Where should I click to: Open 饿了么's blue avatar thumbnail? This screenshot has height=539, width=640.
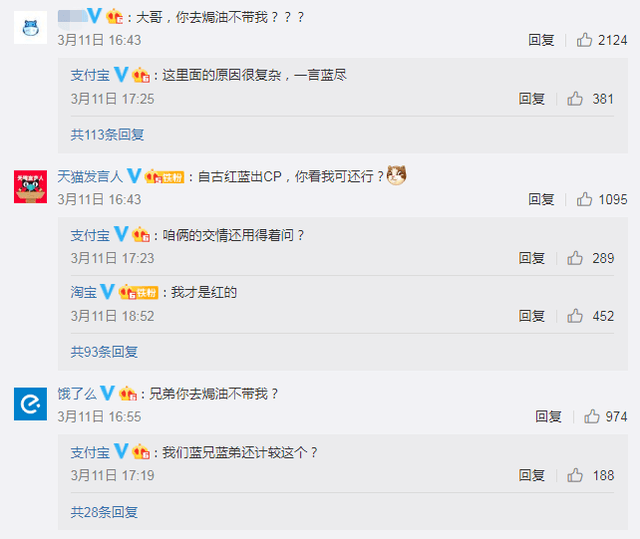(x=30, y=404)
